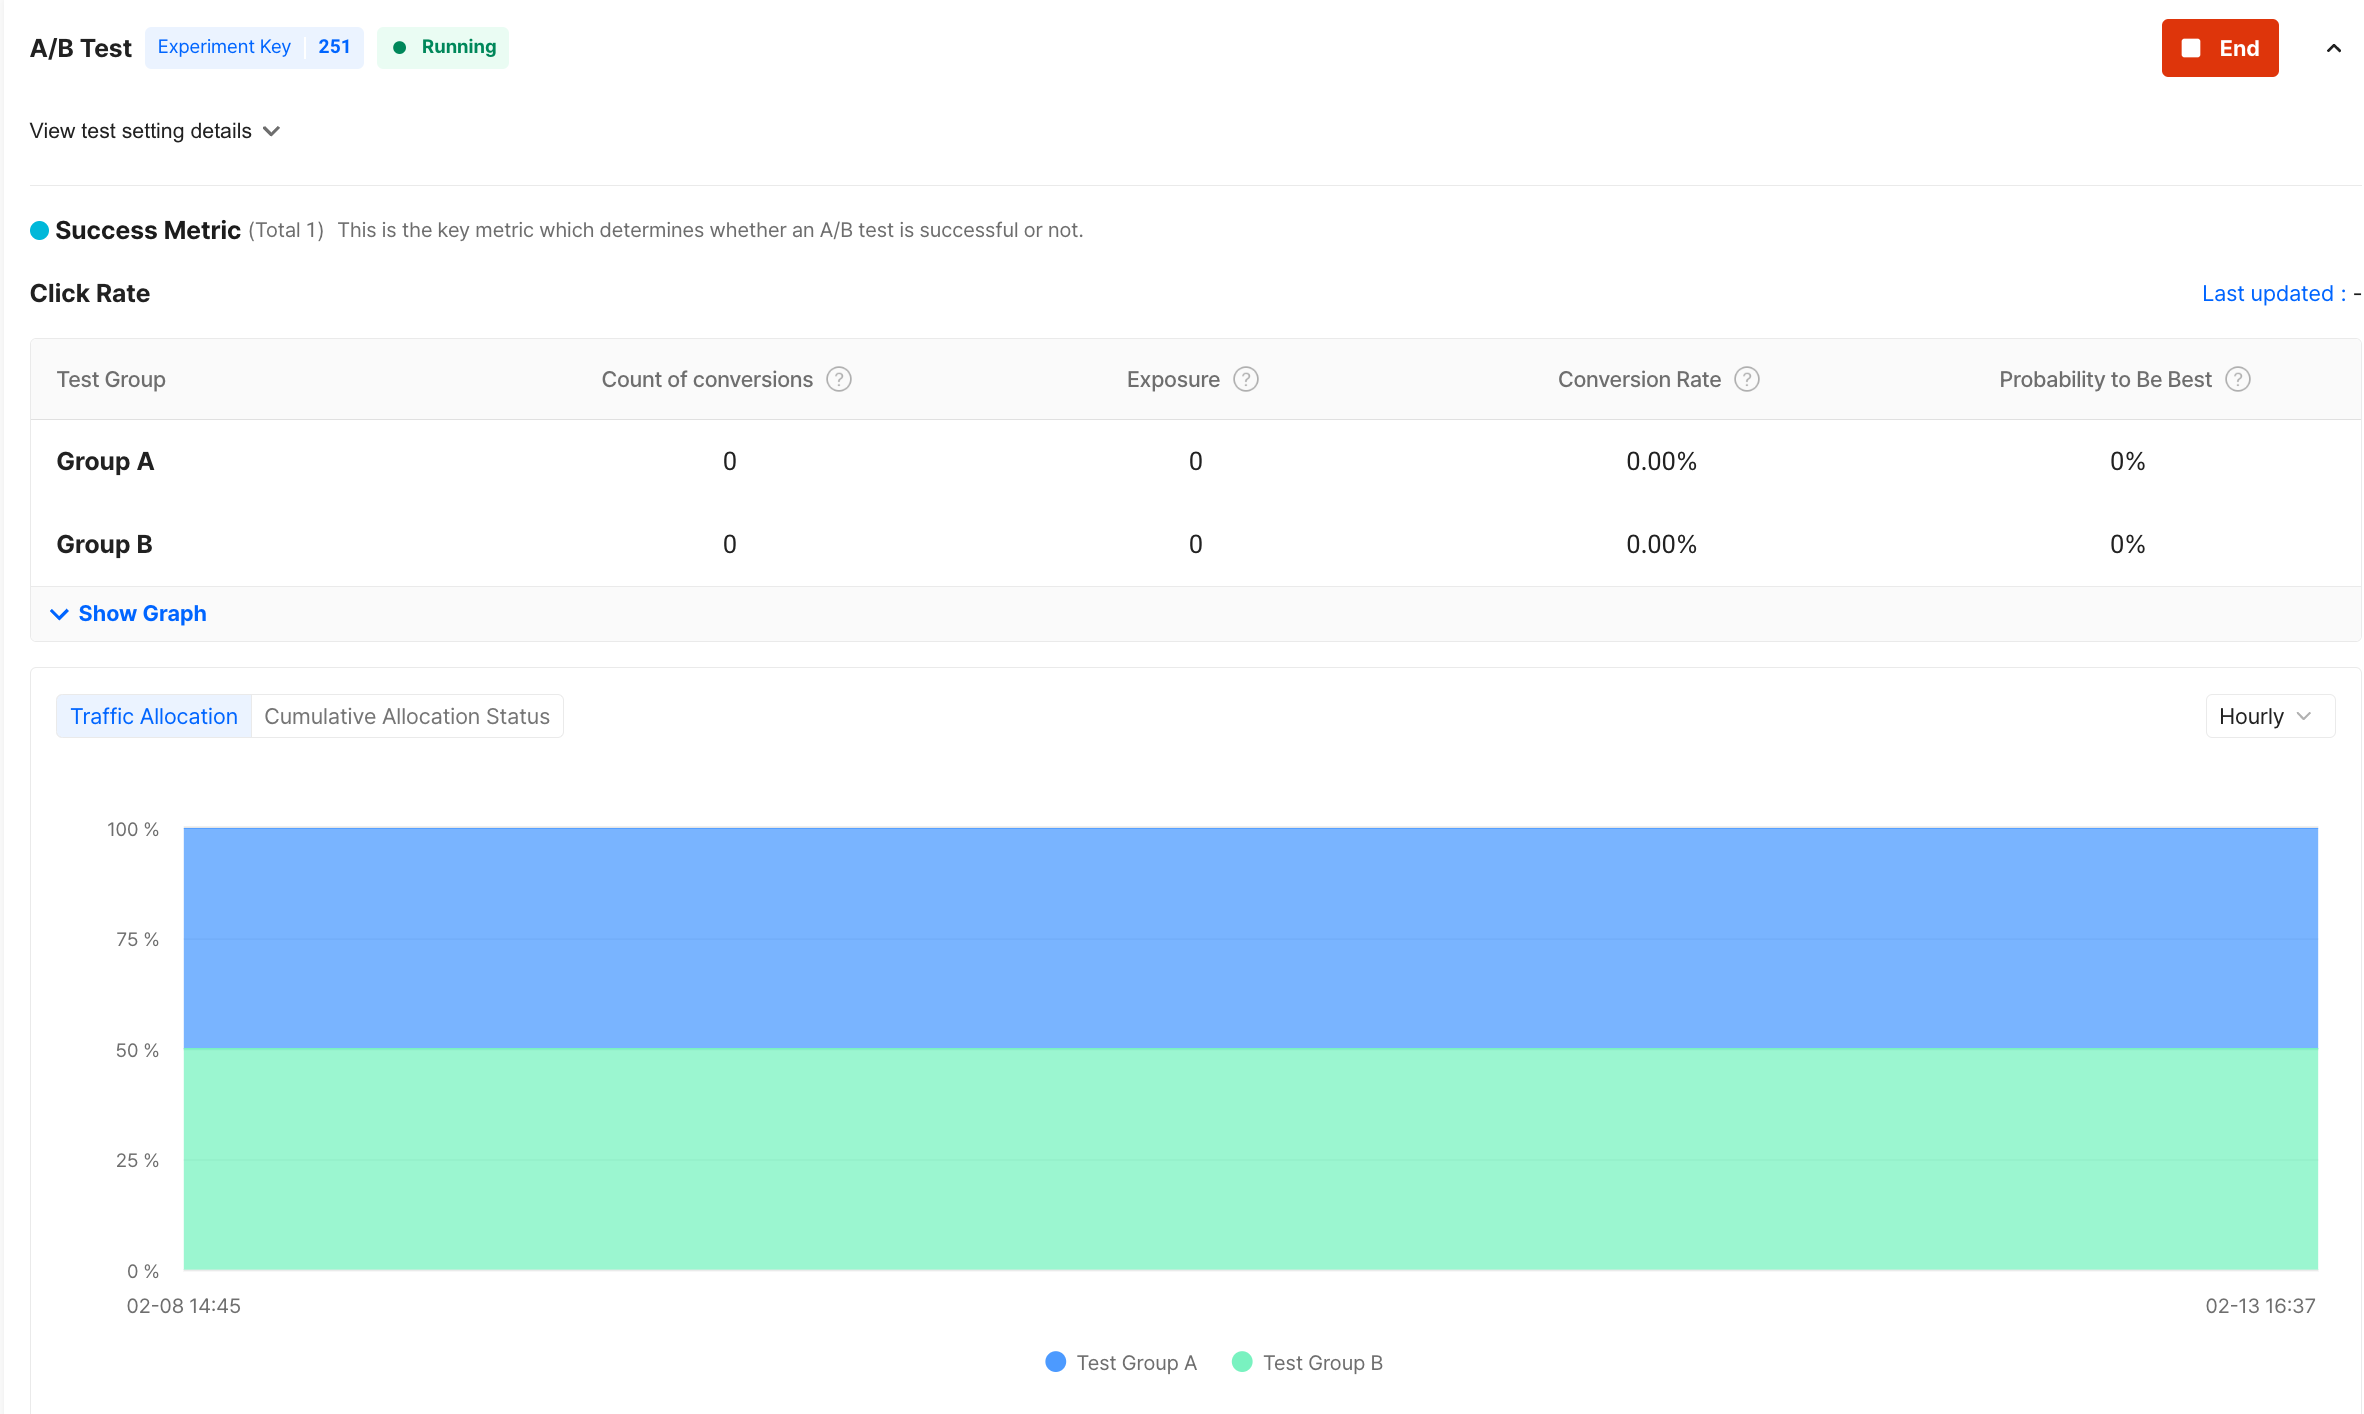Click the Last updated label
Image resolution: width=2364 pixels, height=1414 pixels.
coord(2273,293)
